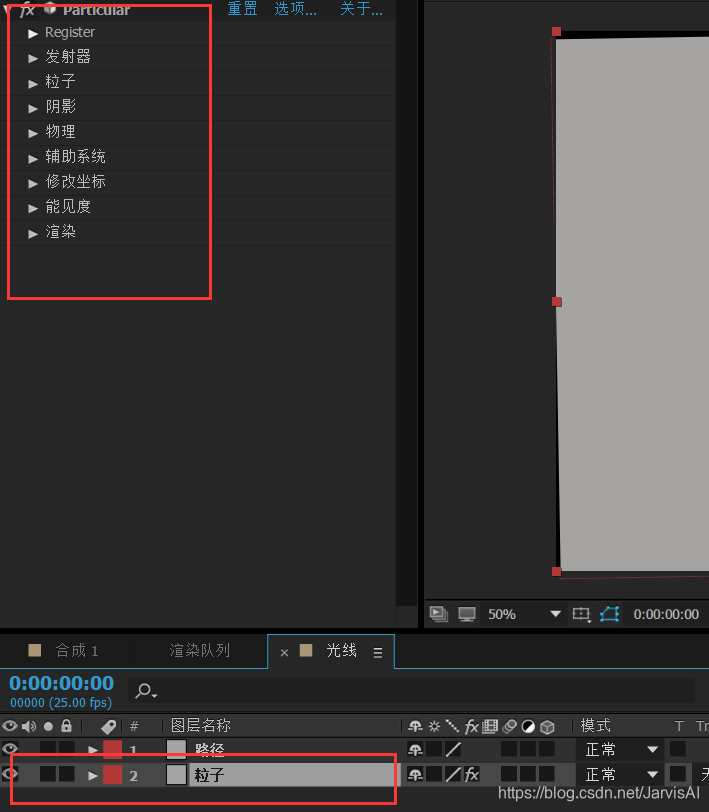Open the 选项... options link

295,8
